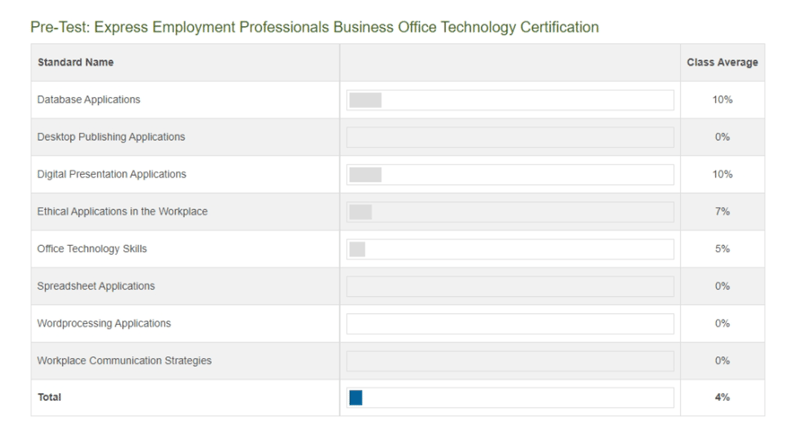Click Ethical Applications in the Workplace label

(122, 211)
